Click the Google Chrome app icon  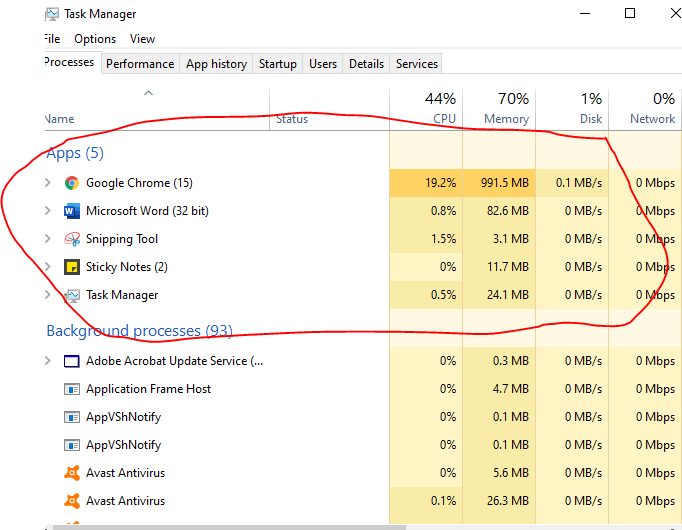point(72,183)
